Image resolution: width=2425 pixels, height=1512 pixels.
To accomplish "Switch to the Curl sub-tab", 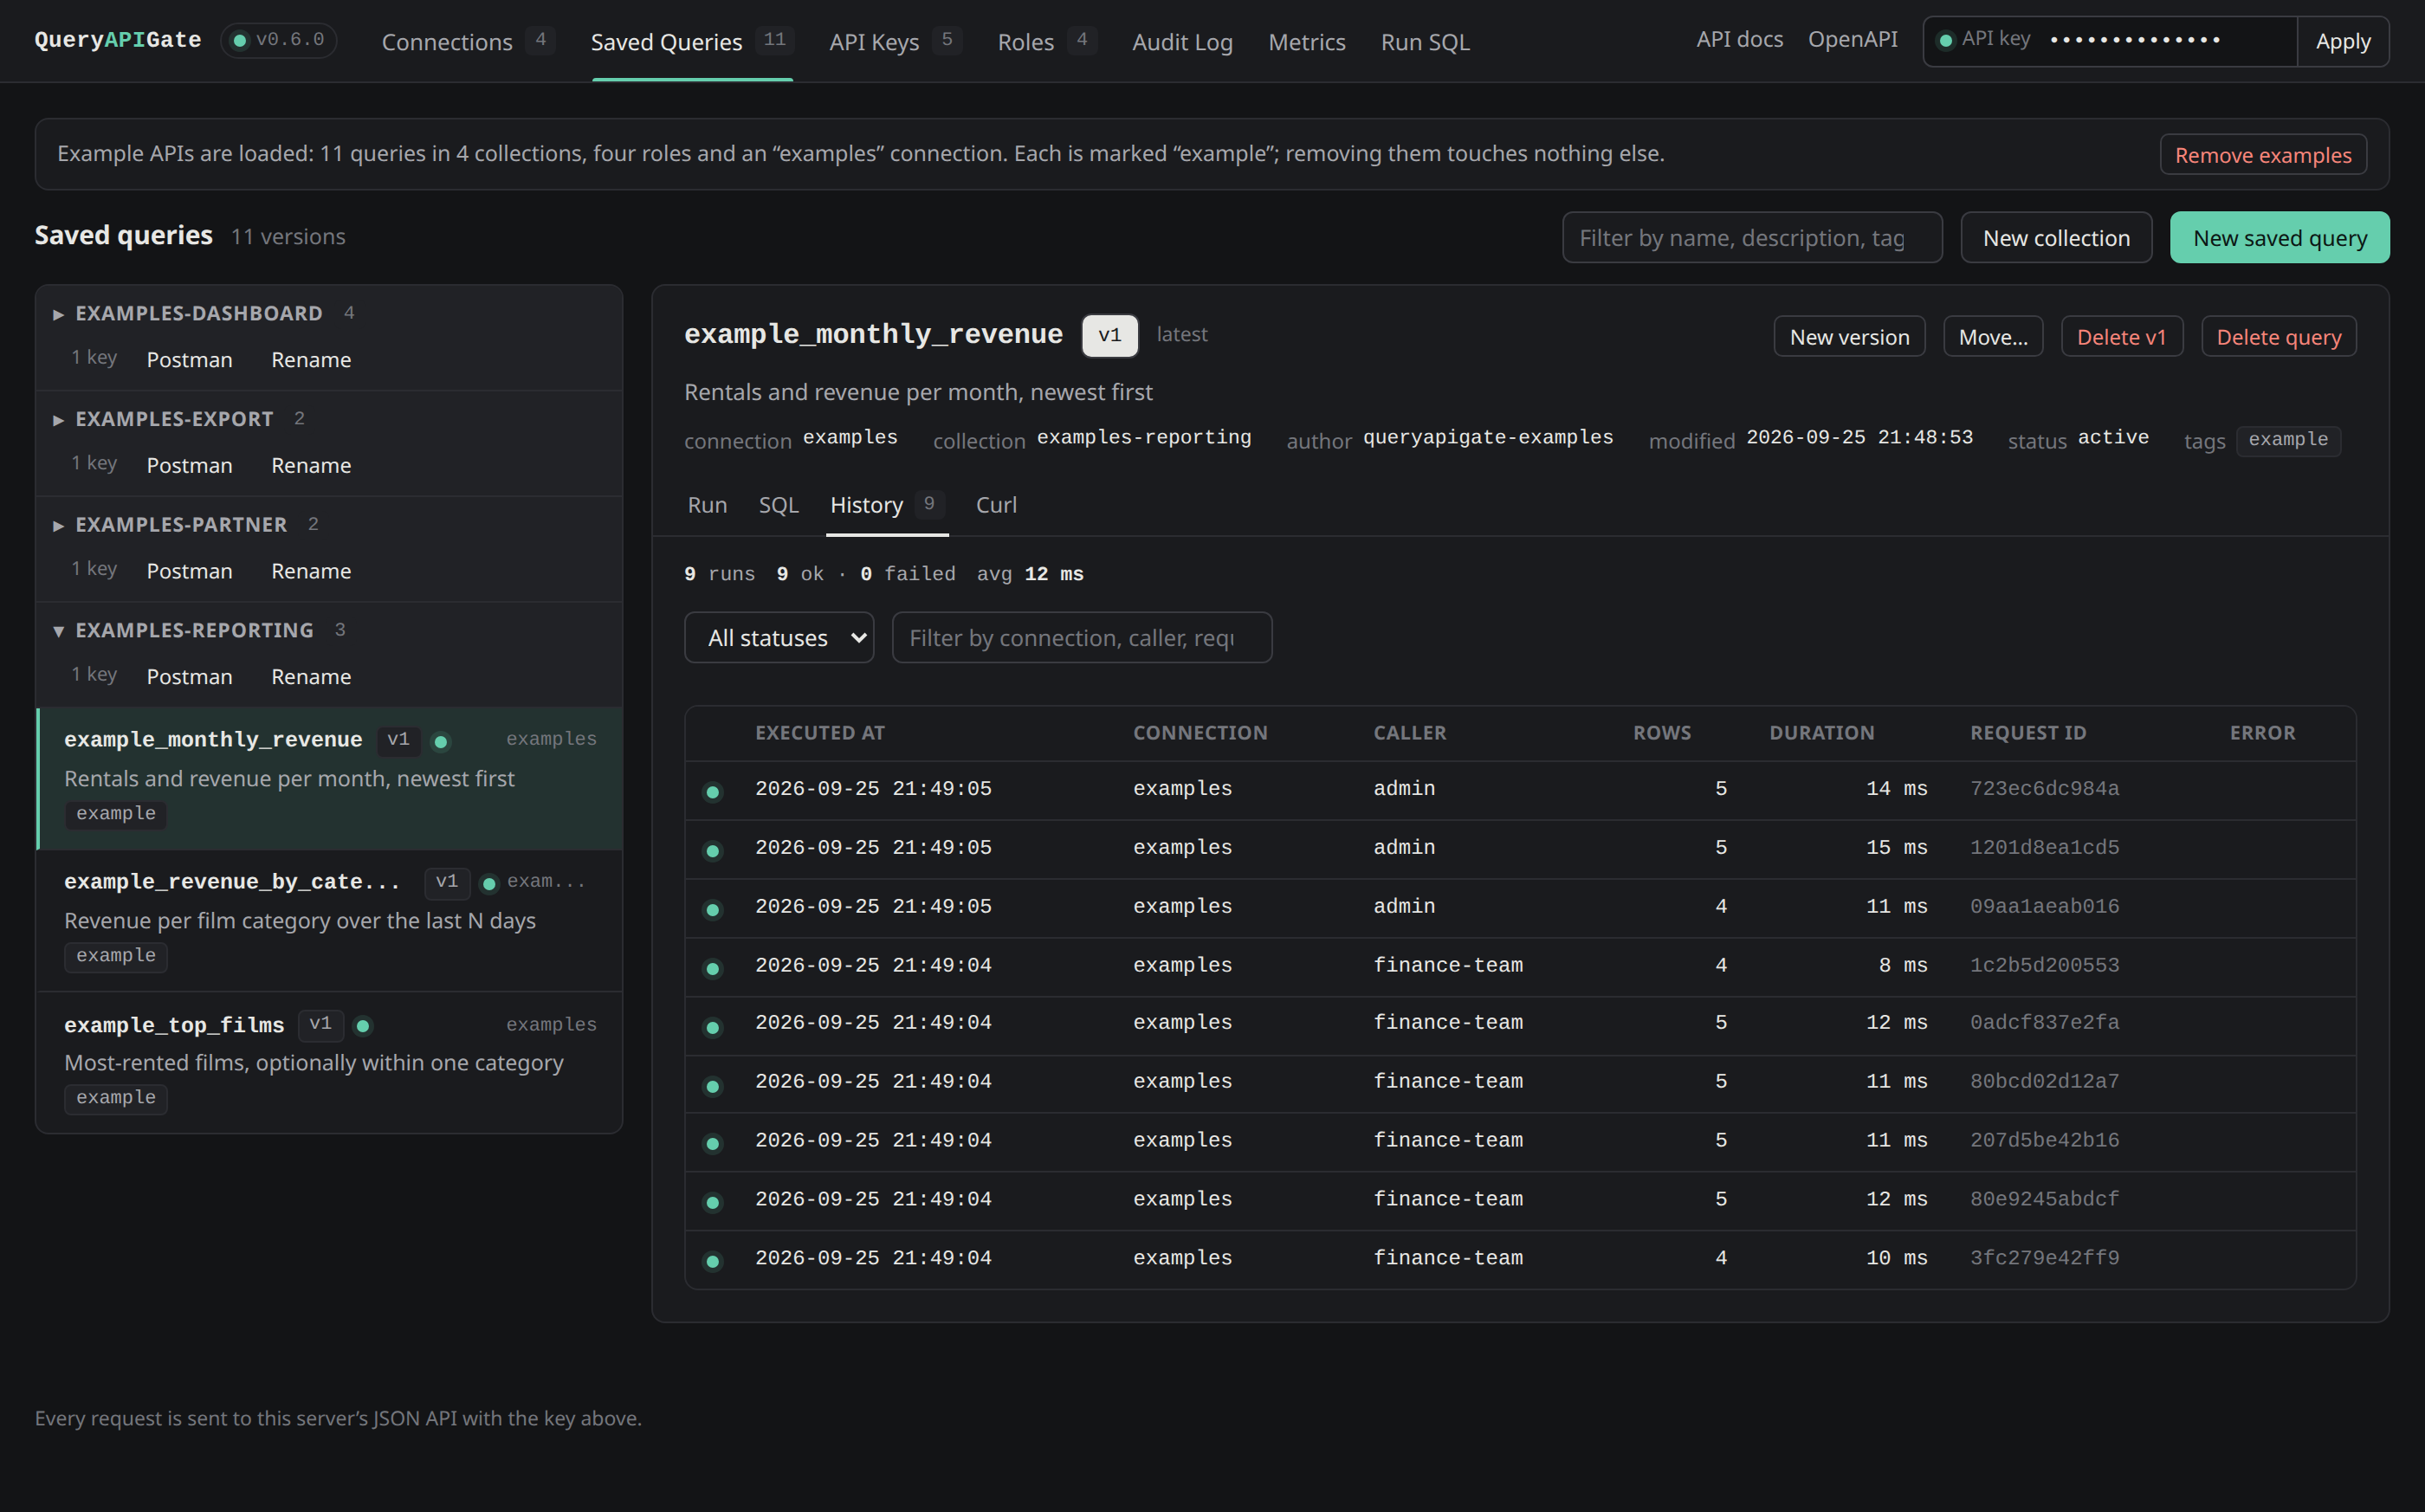I will 996,505.
